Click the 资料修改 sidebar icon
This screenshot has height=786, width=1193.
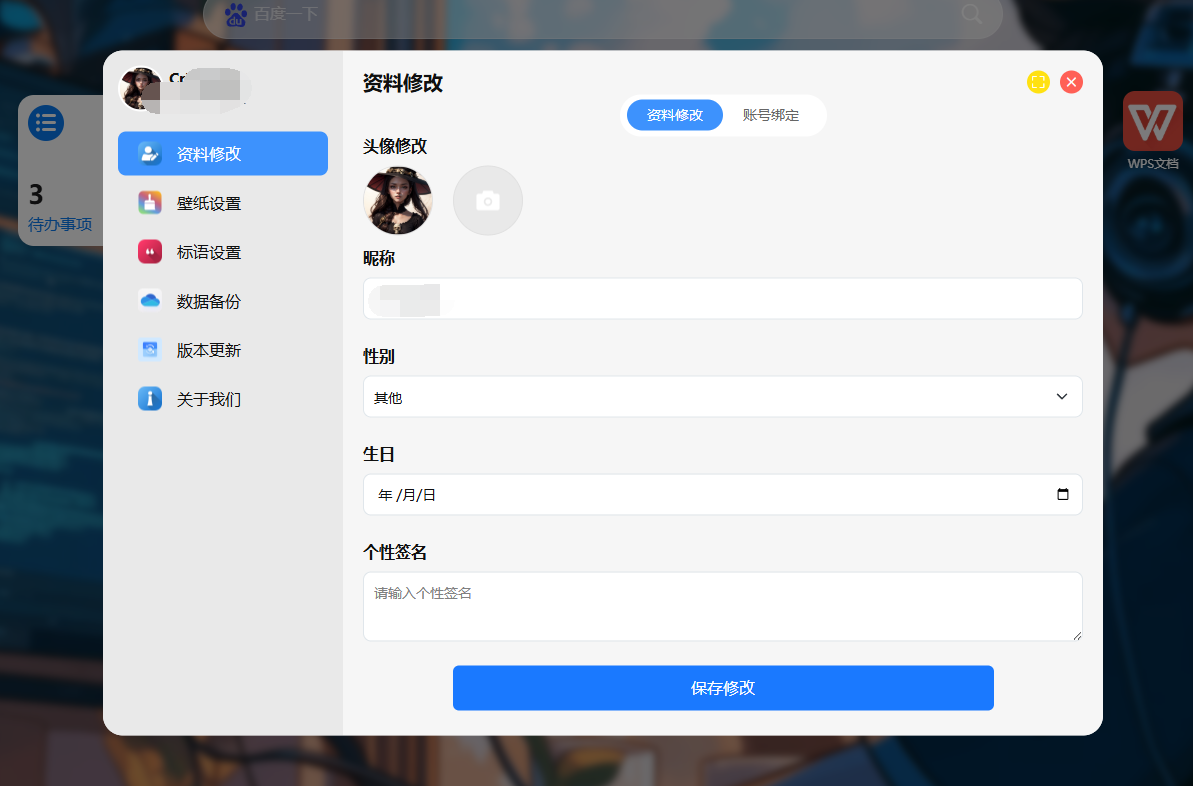pos(150,154)
